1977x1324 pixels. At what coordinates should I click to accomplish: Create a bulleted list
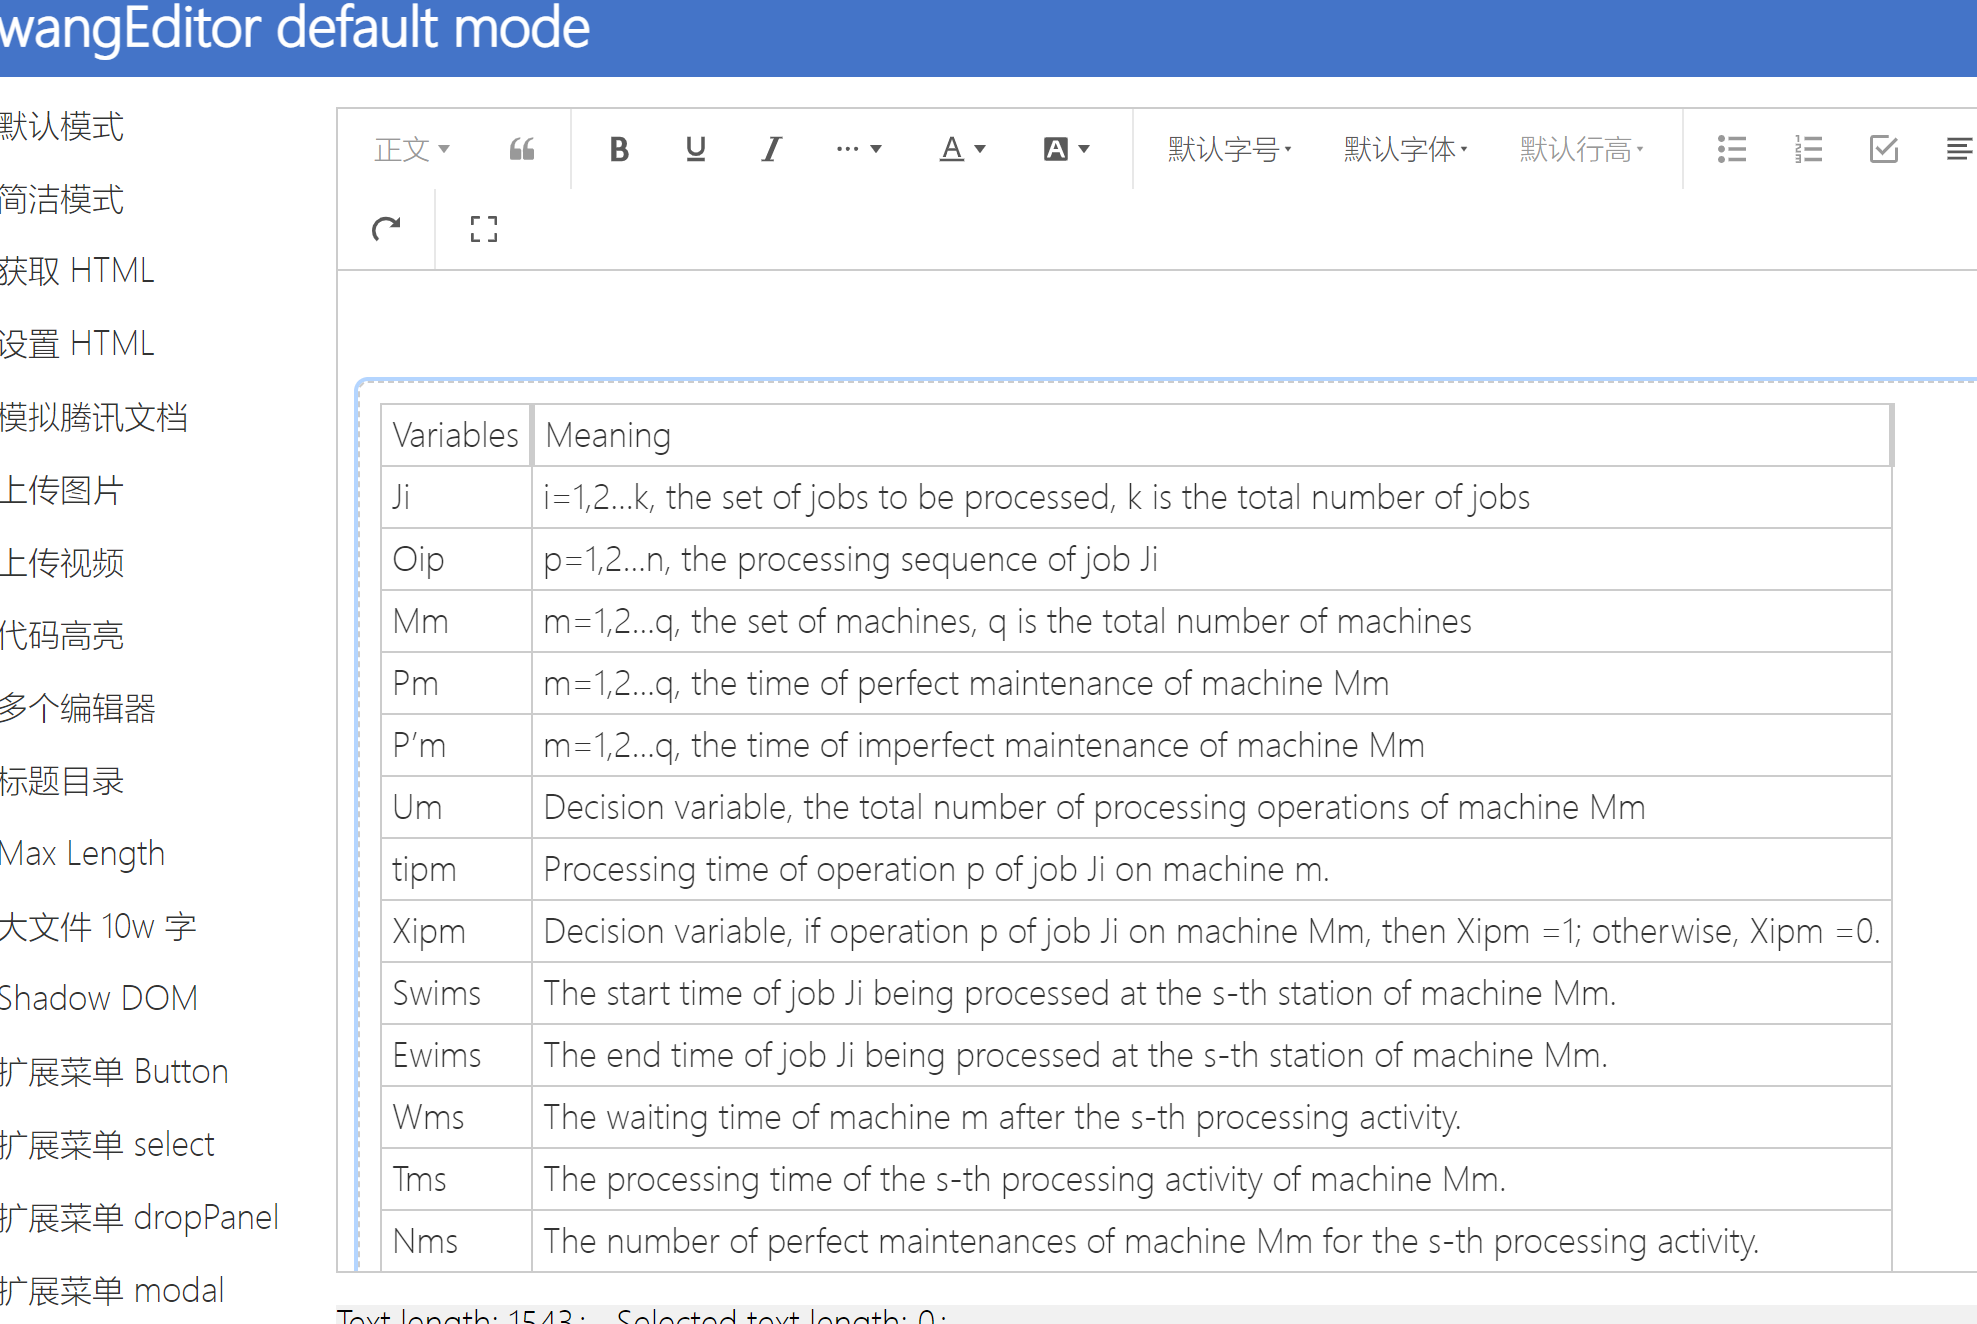1731,148
